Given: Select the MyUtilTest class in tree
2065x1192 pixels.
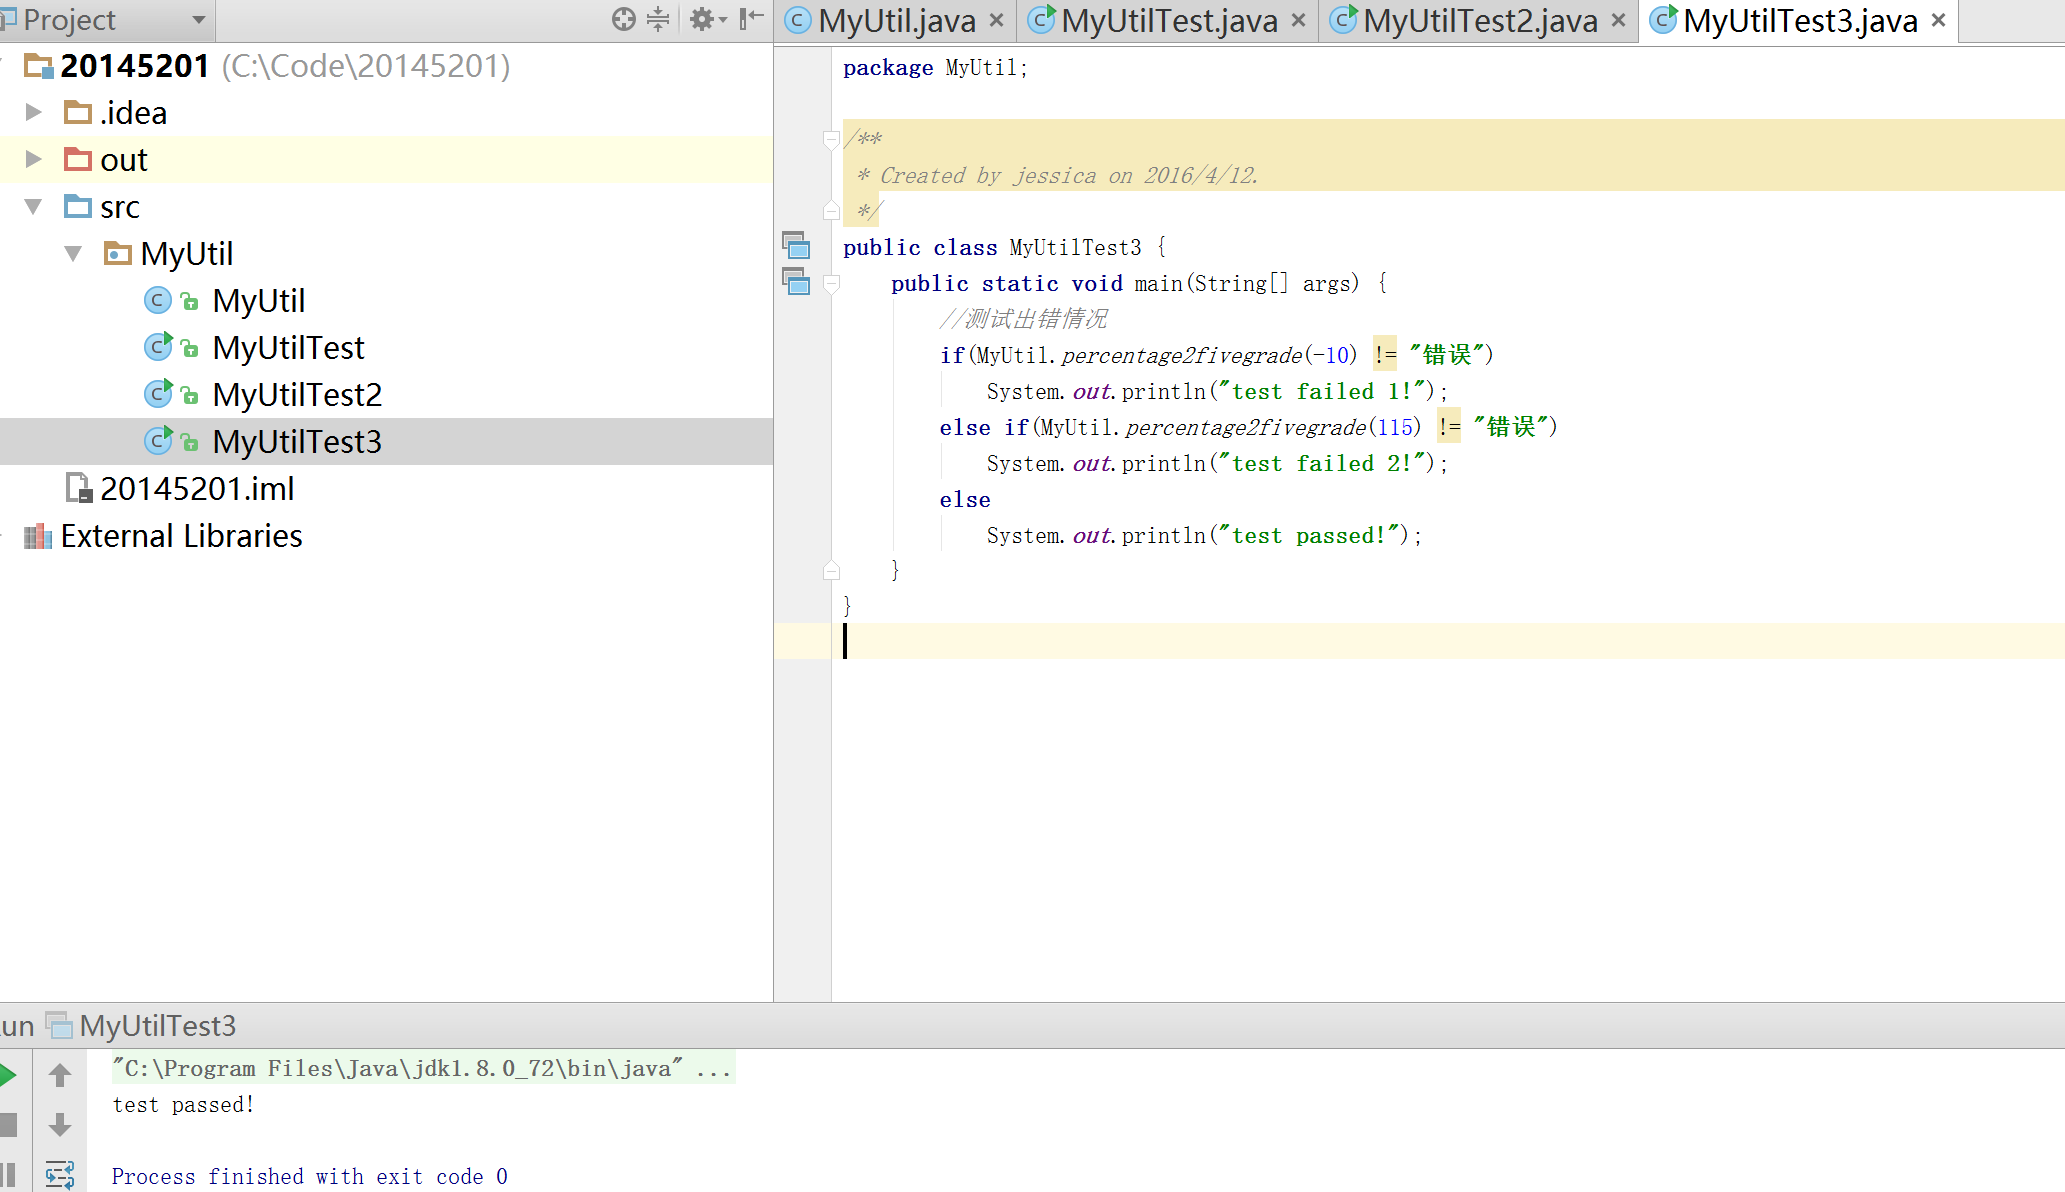Looking at the screenshot, I should click(288, 347).
